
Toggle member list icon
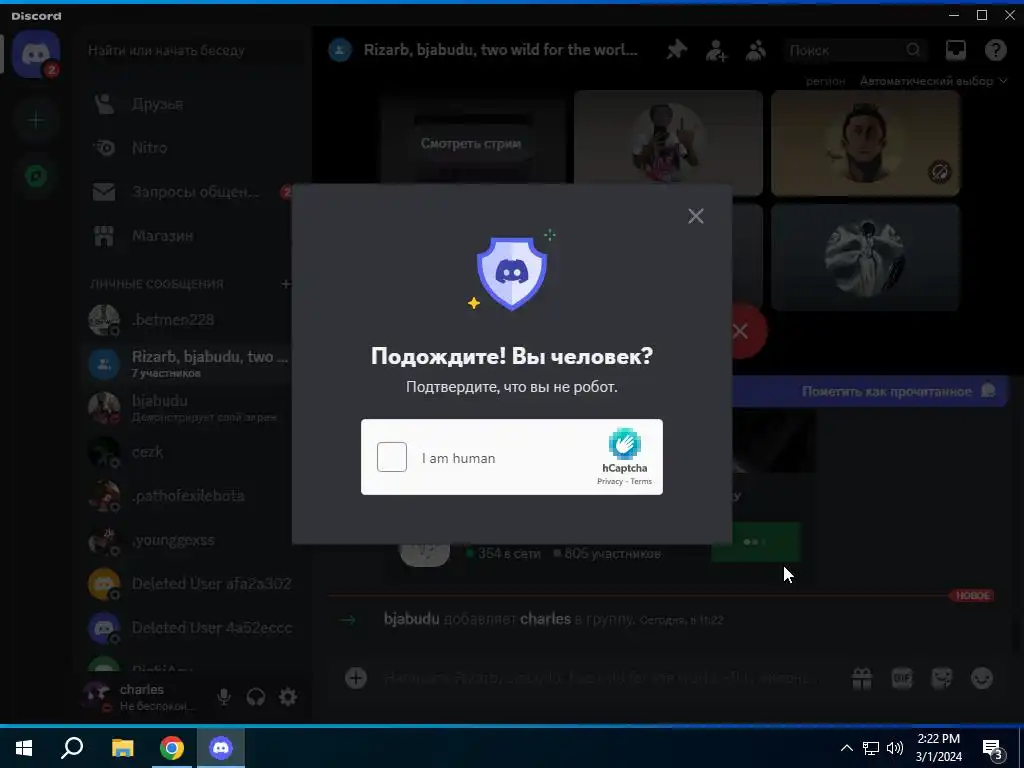(756, 50)
